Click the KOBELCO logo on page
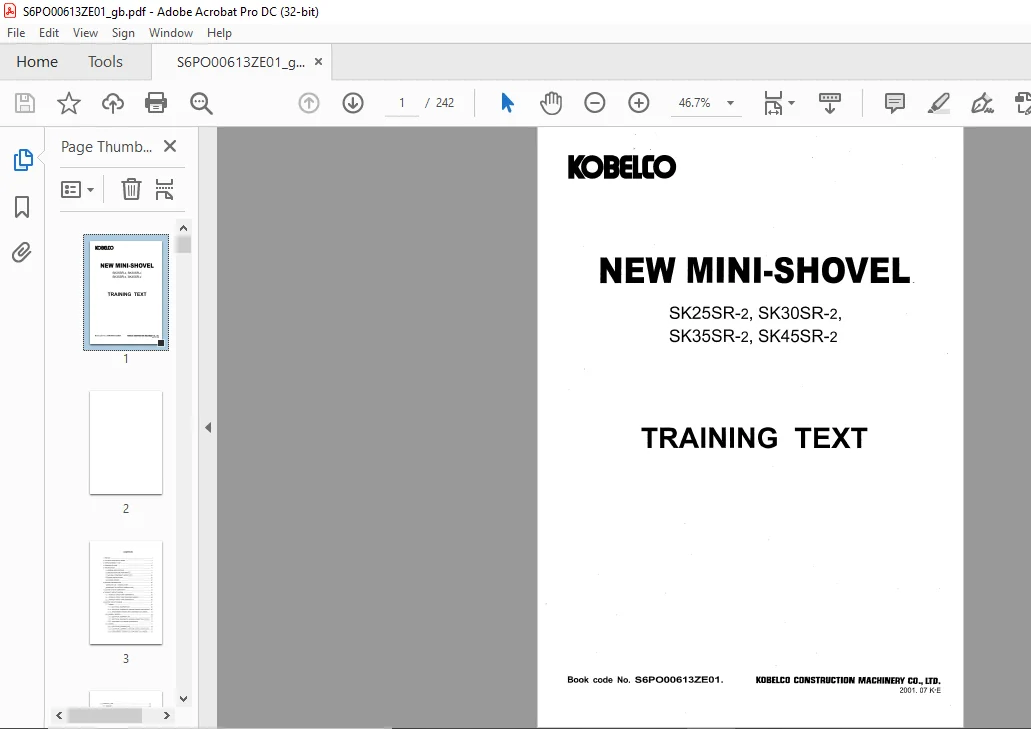The image size is (1031, 729). pyautogui.click(x=621, y=167)
